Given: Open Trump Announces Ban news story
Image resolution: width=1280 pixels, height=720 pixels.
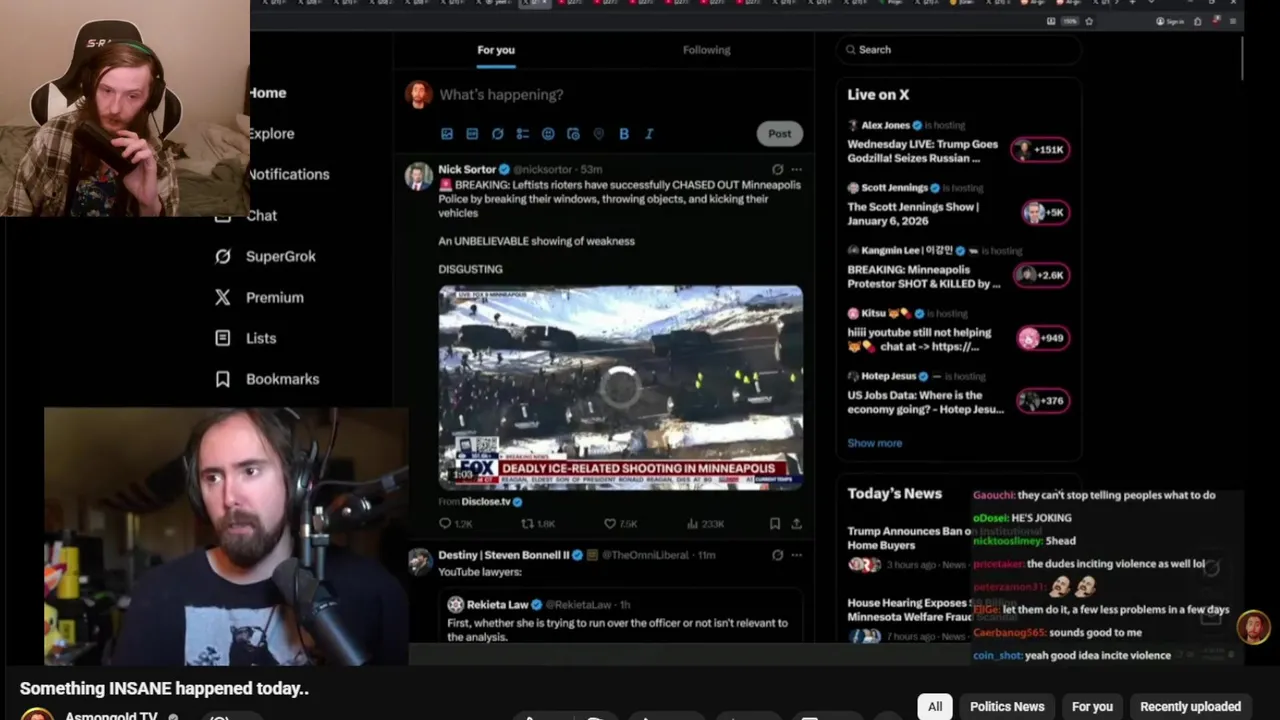Looking at the screenshot, I should (909, 538).
